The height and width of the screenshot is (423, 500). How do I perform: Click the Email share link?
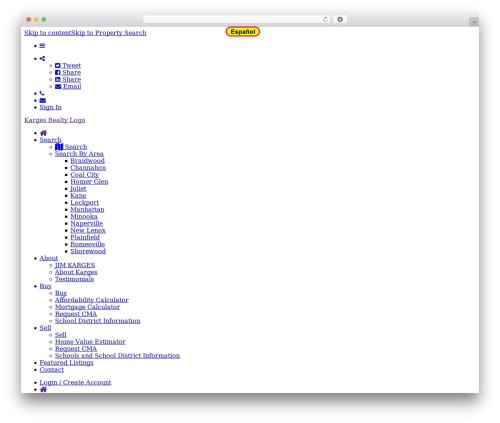[68, 87]
